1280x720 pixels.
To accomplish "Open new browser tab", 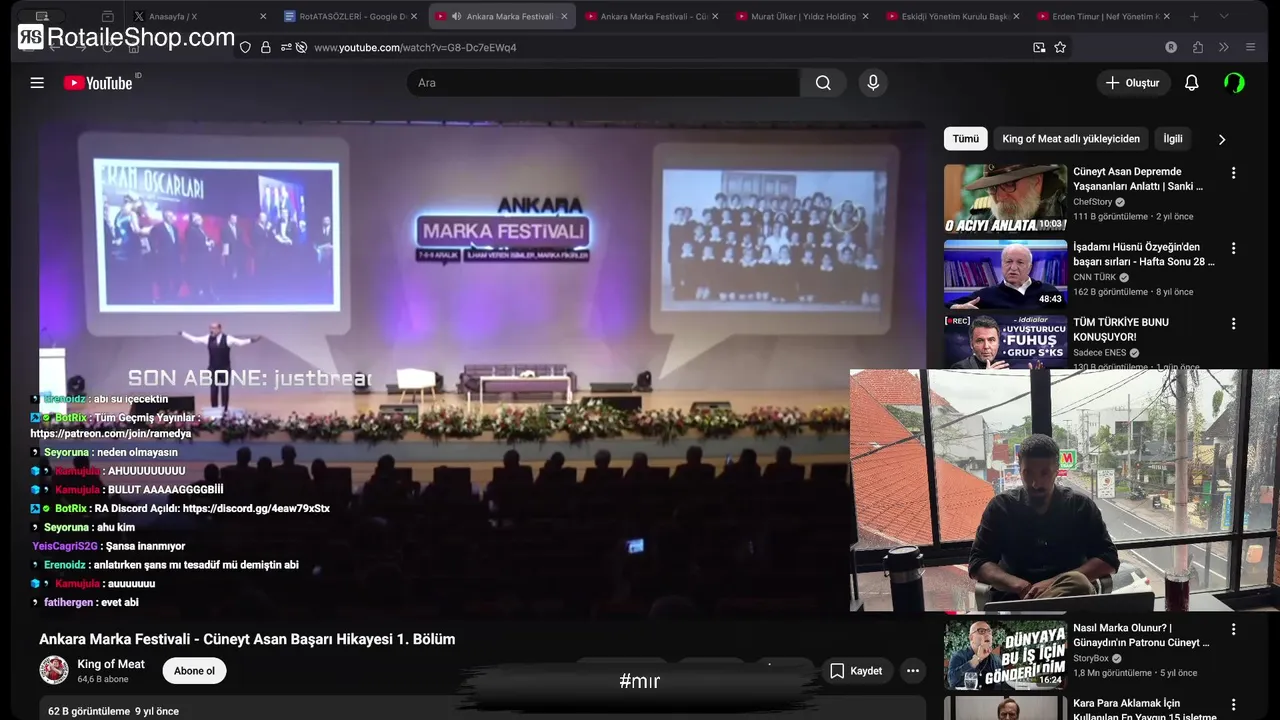I will [1194, 16].
